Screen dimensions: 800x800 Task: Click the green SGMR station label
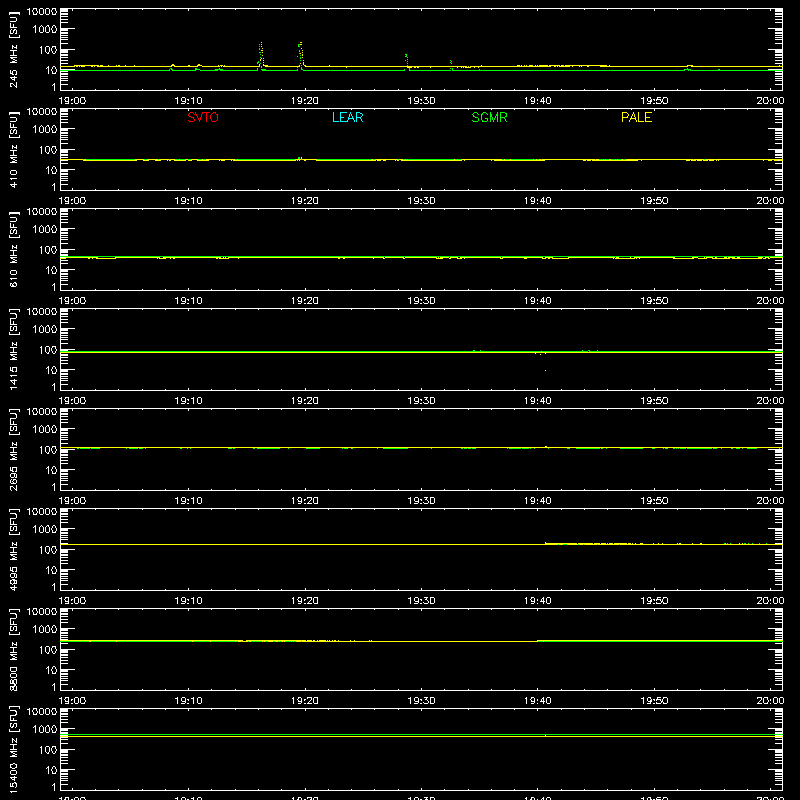(489, 117)
